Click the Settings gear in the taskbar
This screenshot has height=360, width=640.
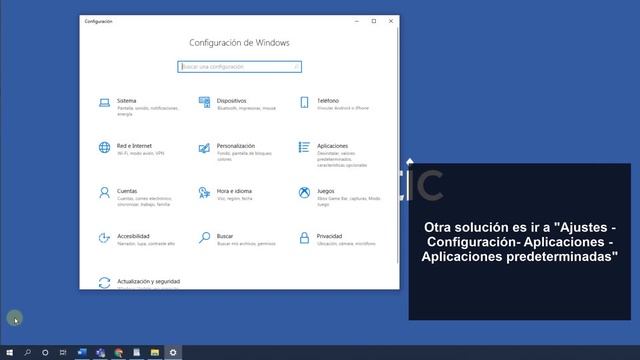click(x=173, y=352)
